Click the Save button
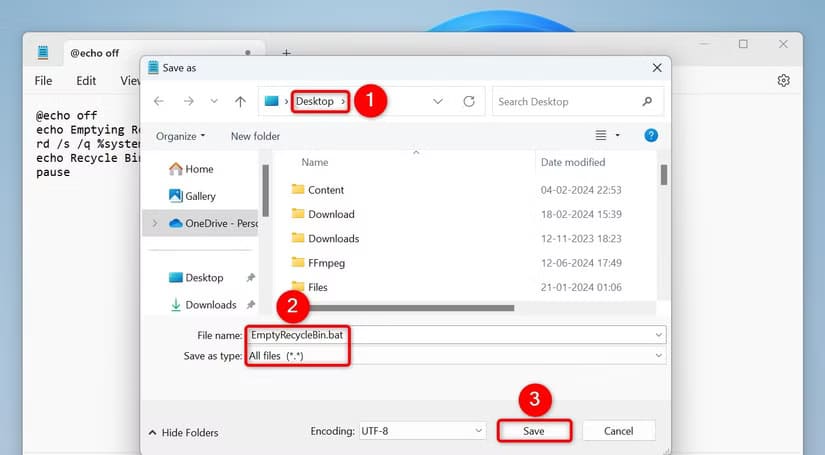Viewport: 825px width, 455px height. [535, 431]
